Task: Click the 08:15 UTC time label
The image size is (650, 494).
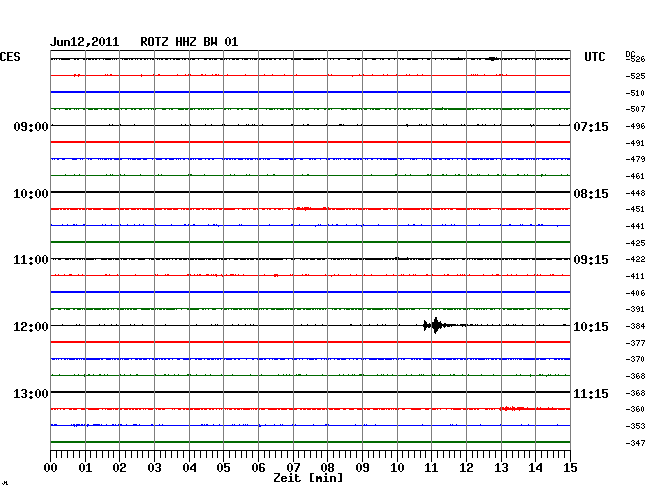Action: 591,194
